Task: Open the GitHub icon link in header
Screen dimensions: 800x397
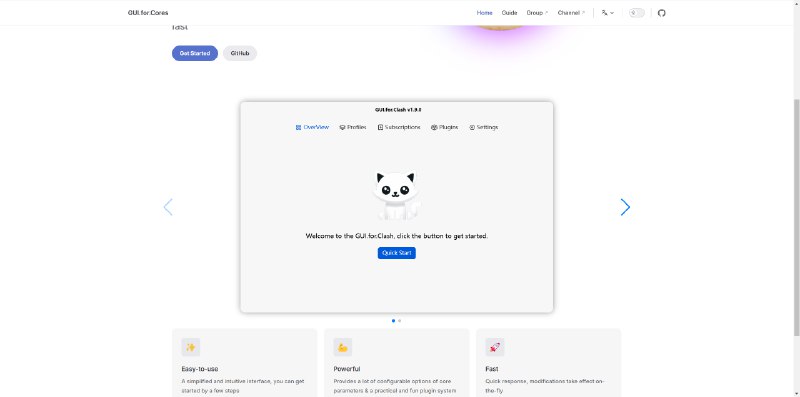Action: [661, 13]
